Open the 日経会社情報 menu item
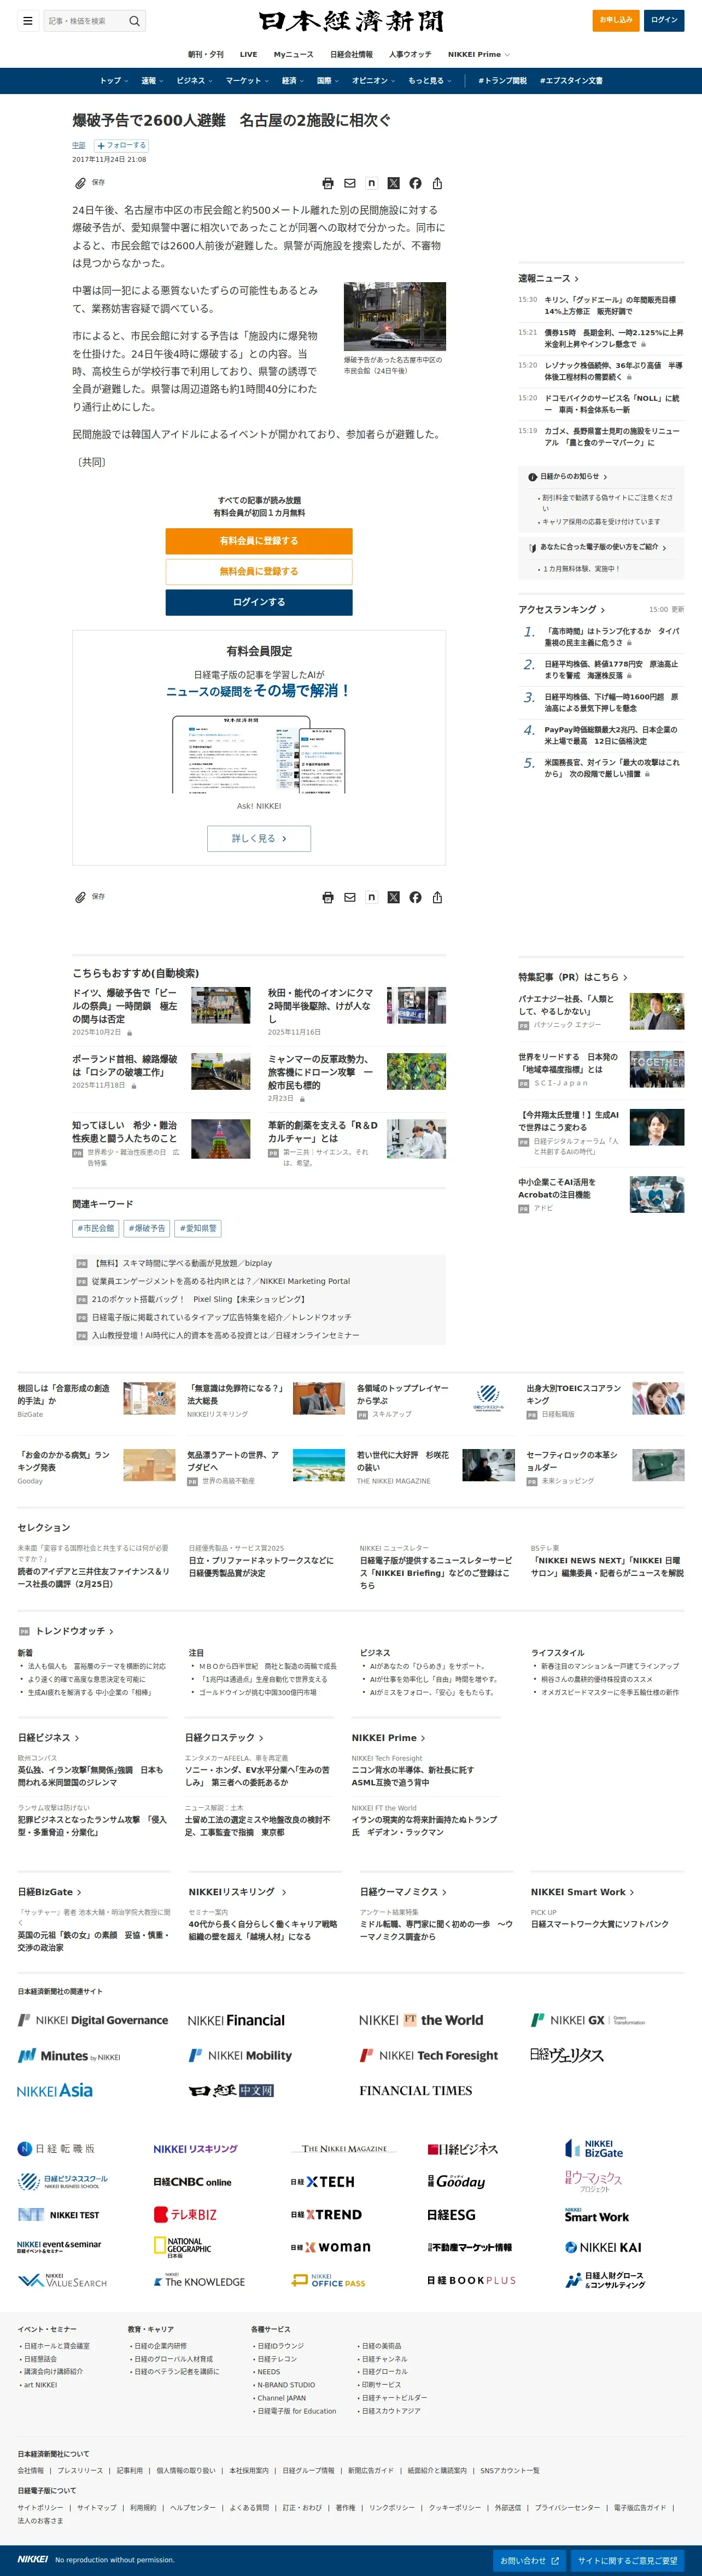This screenshot has width=702, height=2576. point(351,55)
